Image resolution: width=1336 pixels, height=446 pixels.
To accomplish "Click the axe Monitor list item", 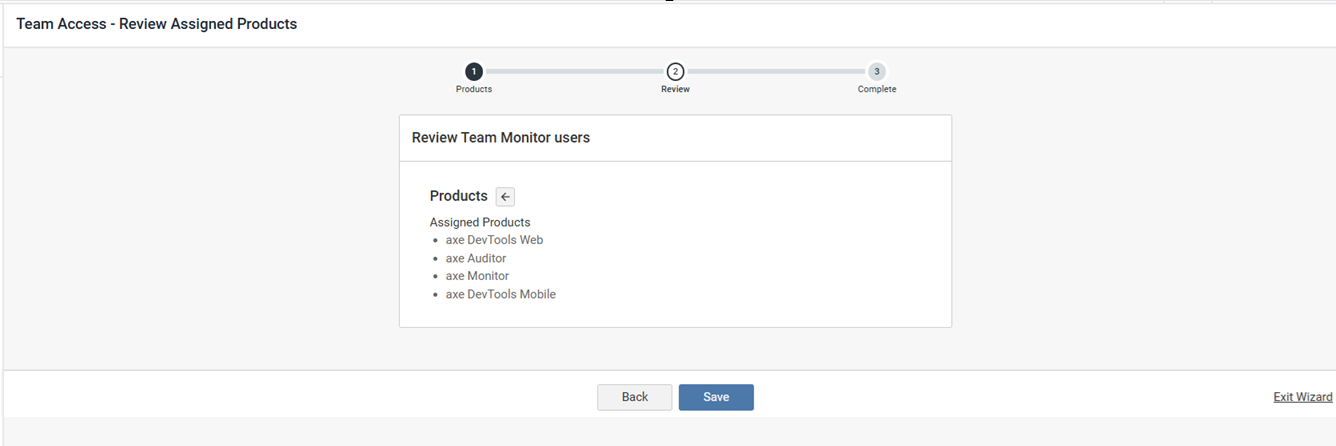I will click(x=477, y=276).
